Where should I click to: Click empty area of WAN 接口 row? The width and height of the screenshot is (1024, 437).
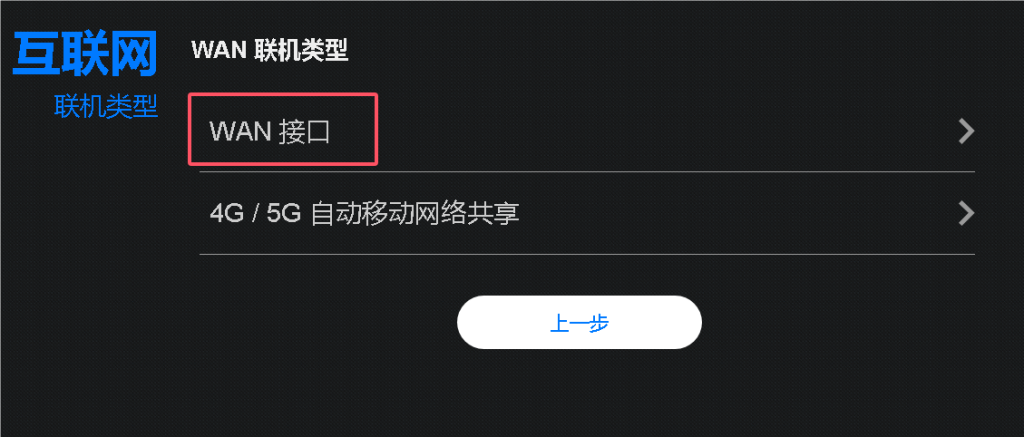click(653, 131)
